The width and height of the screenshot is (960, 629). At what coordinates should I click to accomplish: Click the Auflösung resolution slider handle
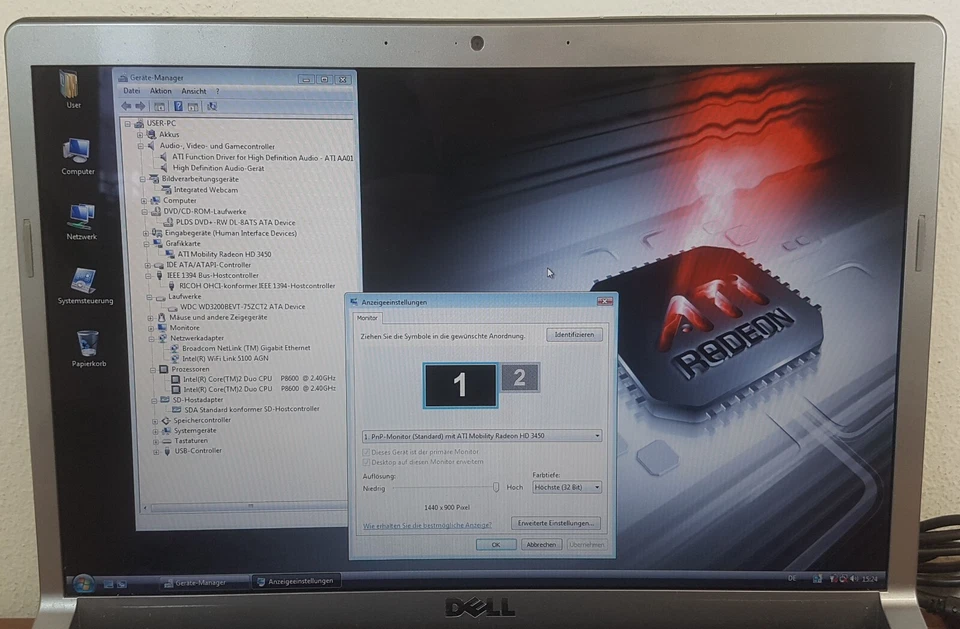pyautogui.click(x=496, y=487)
